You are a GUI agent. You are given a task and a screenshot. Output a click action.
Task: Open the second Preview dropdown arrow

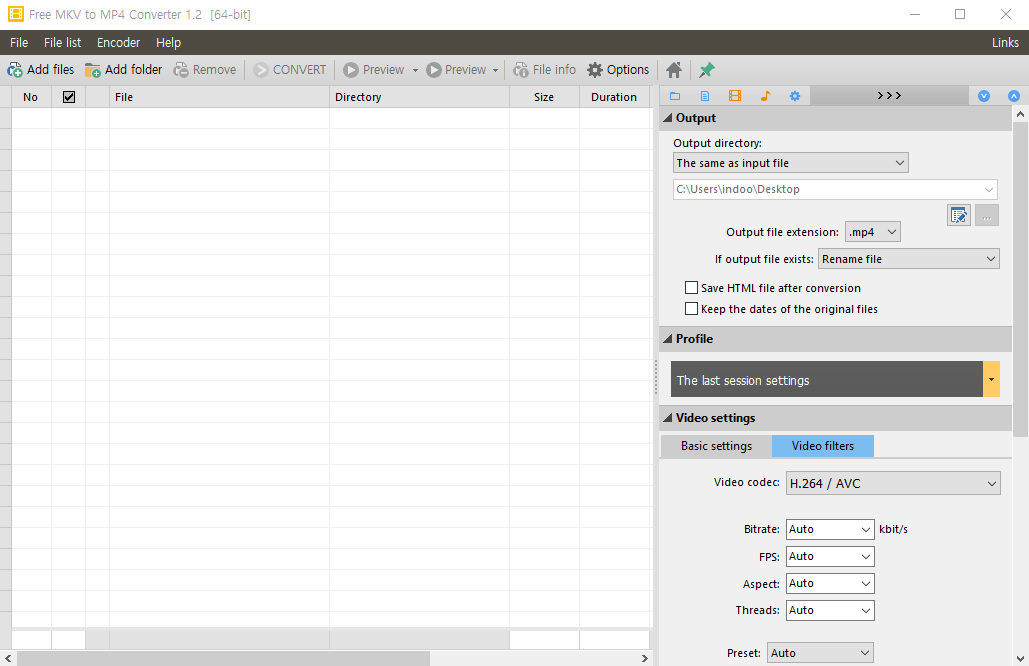click(x=495, y=70)
